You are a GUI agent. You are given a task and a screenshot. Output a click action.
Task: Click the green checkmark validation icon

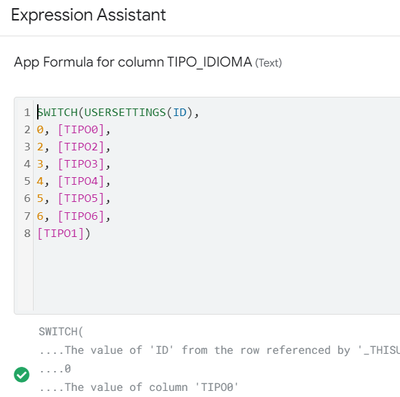click(22, 375)
